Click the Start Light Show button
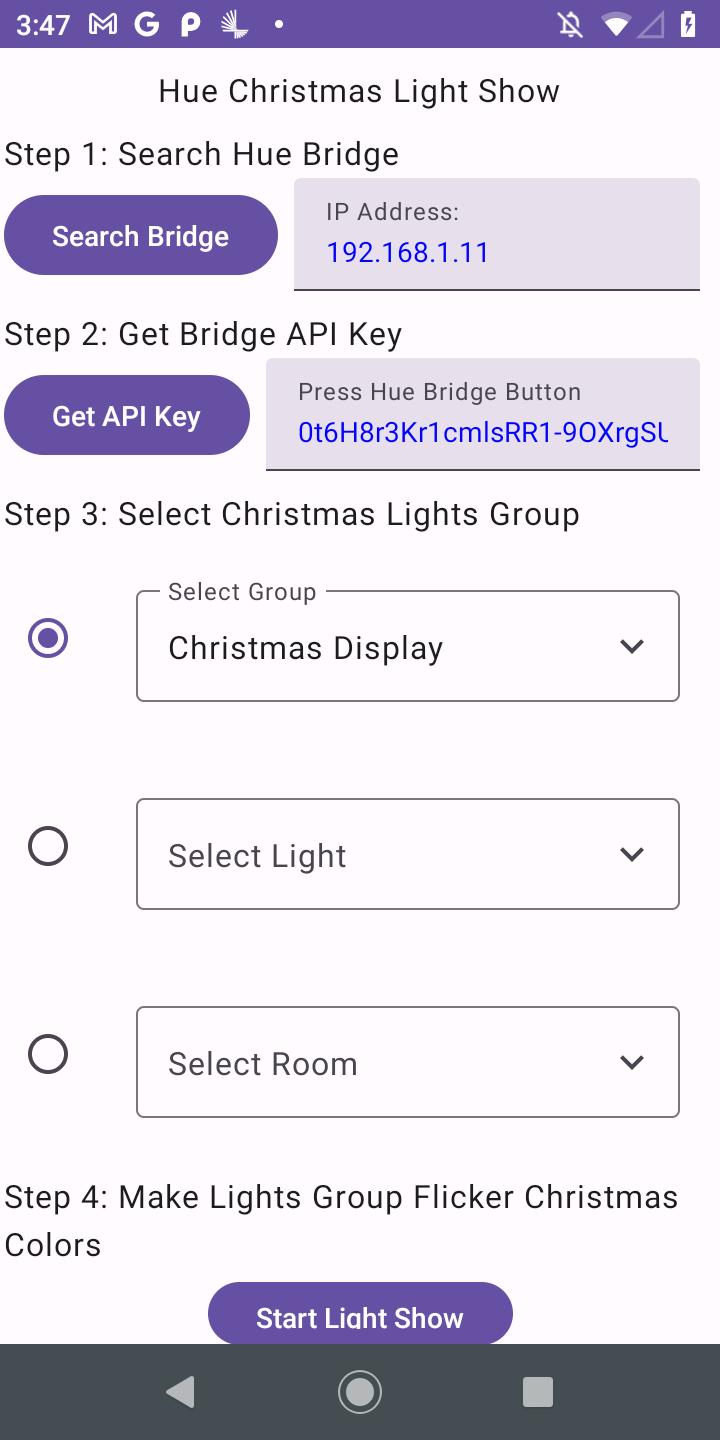 click(x=360, y=1314)
